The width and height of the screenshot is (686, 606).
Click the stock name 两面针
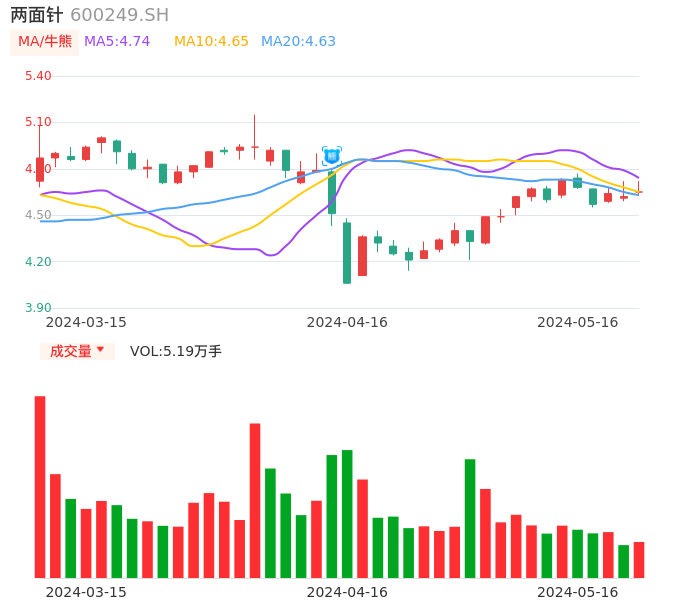[x=37, y=15]
